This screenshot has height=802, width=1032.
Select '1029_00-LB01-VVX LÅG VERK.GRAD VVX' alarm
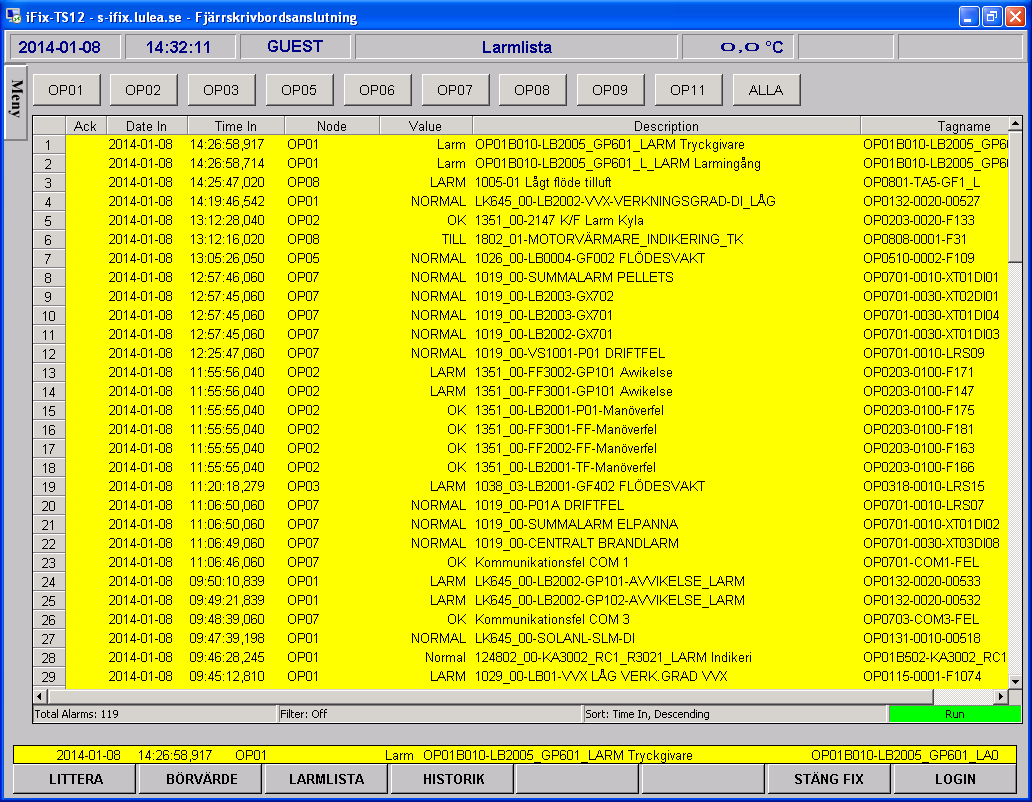(520, 676)
